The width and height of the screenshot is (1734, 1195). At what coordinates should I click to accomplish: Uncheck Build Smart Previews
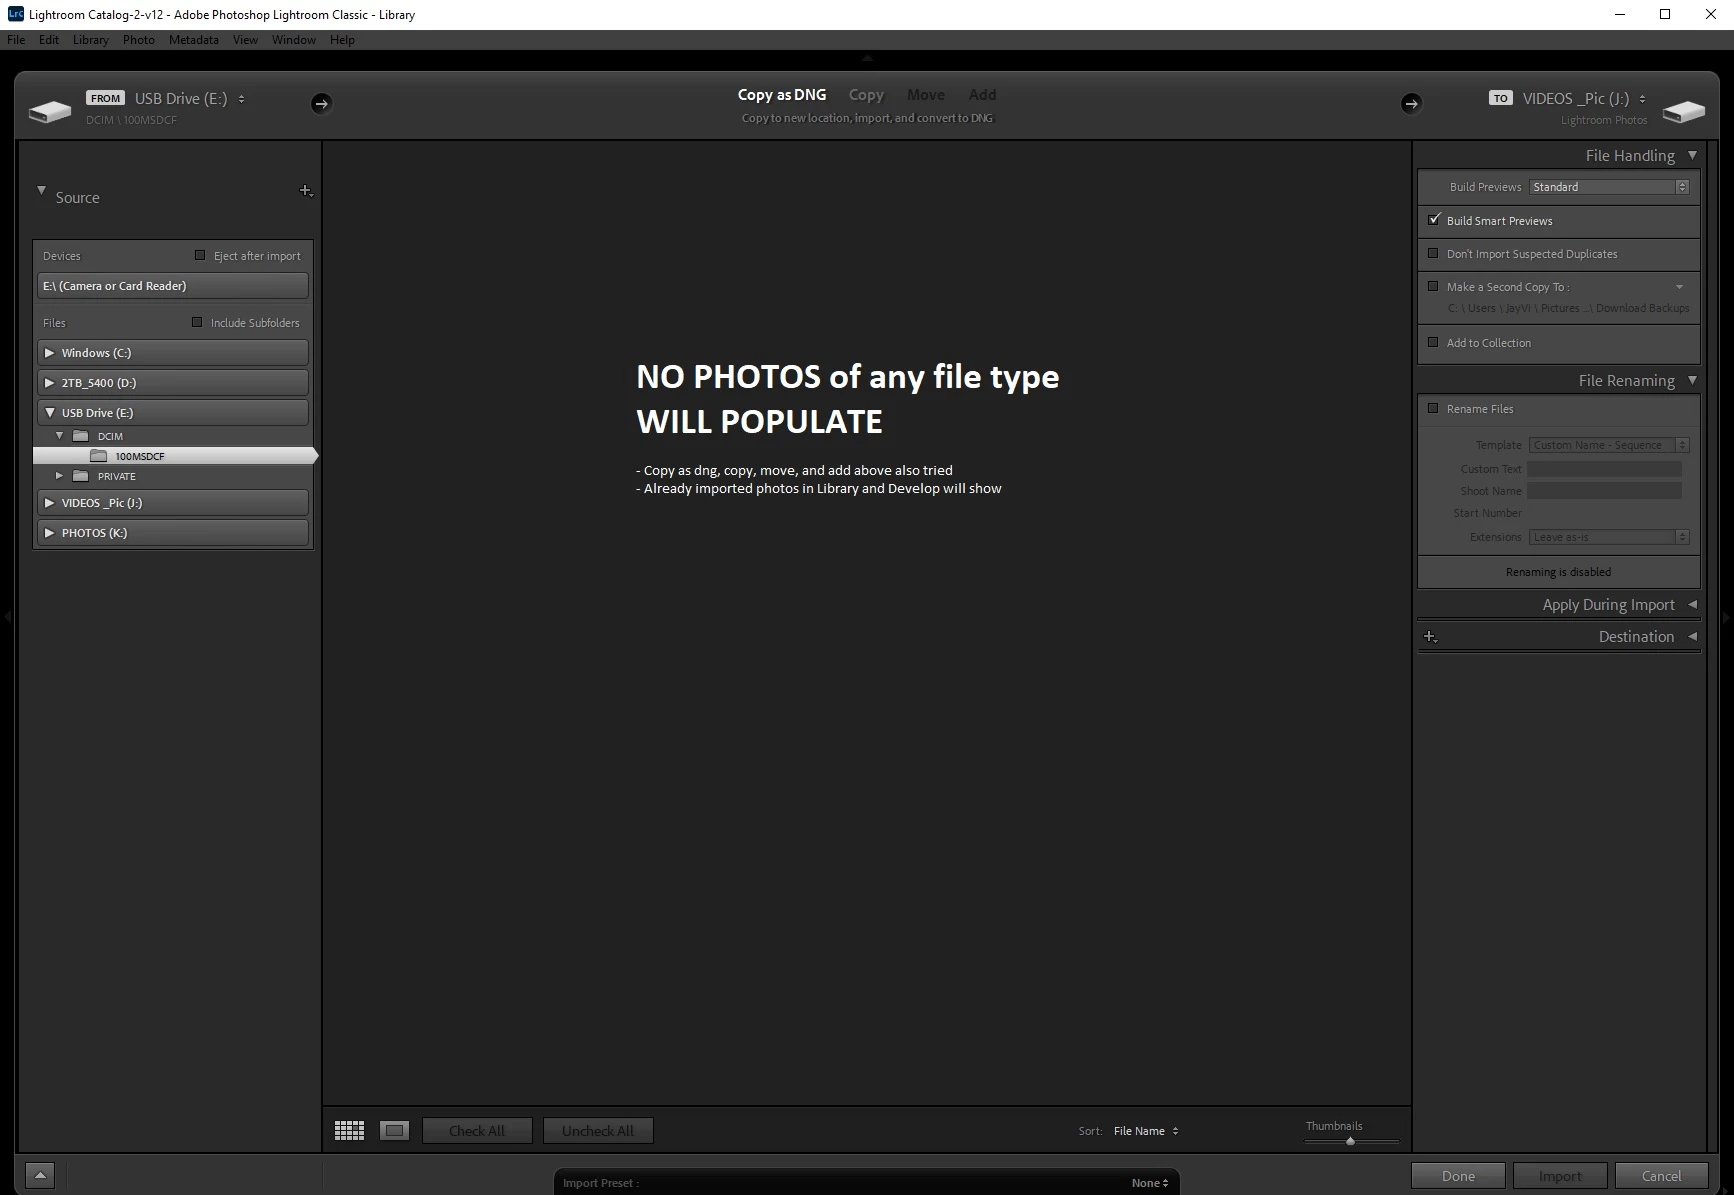point(1434,220)
